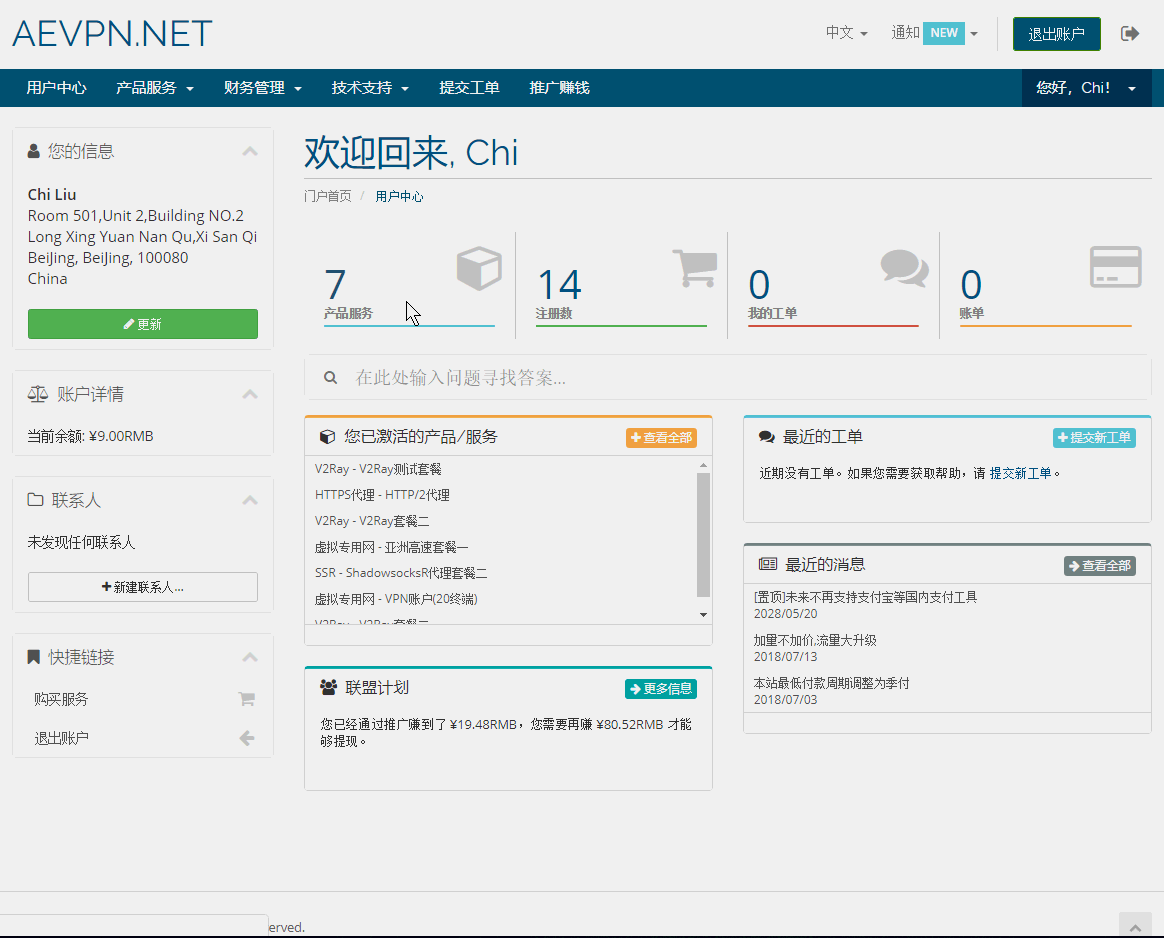Open 虚拟专用网 - VPN账户(20终端) service

pyautogui.click(x=396, y=599)
